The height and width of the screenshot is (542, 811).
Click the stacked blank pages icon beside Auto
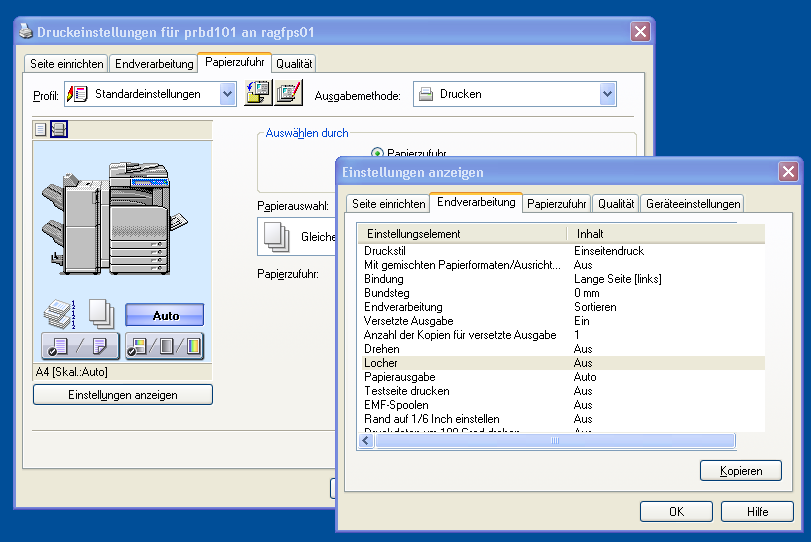point(101,314)
